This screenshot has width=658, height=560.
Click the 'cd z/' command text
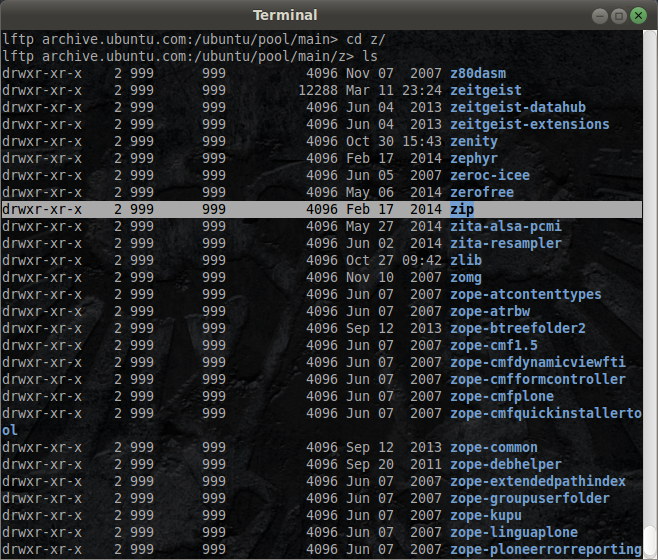(366, 39)
